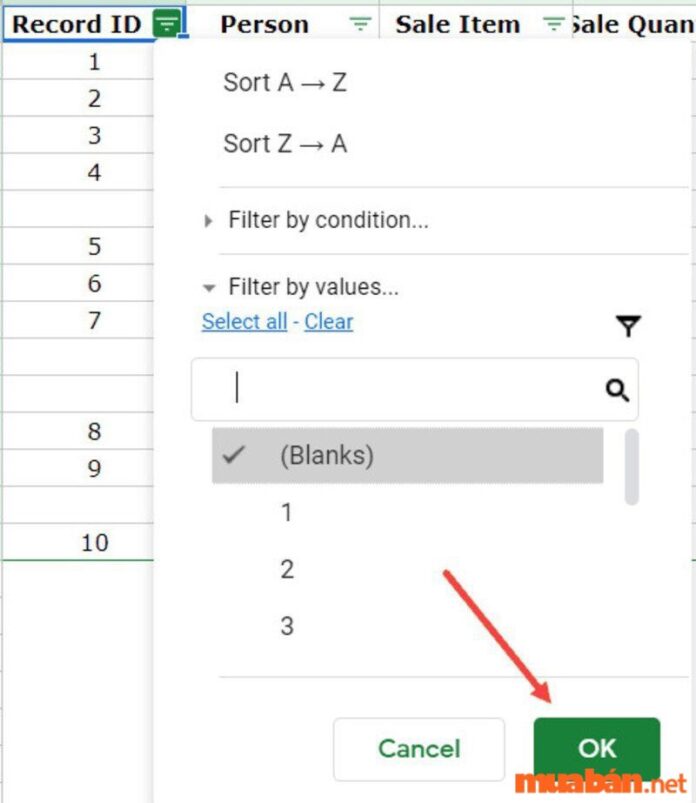This screenshot has height=803, width=696.
Task: Click the Clear link
Action: (328, 321)
